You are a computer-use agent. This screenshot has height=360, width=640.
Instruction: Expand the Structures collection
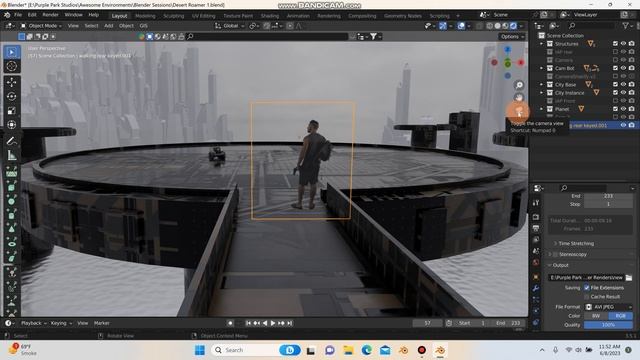(x=542, y=44)
